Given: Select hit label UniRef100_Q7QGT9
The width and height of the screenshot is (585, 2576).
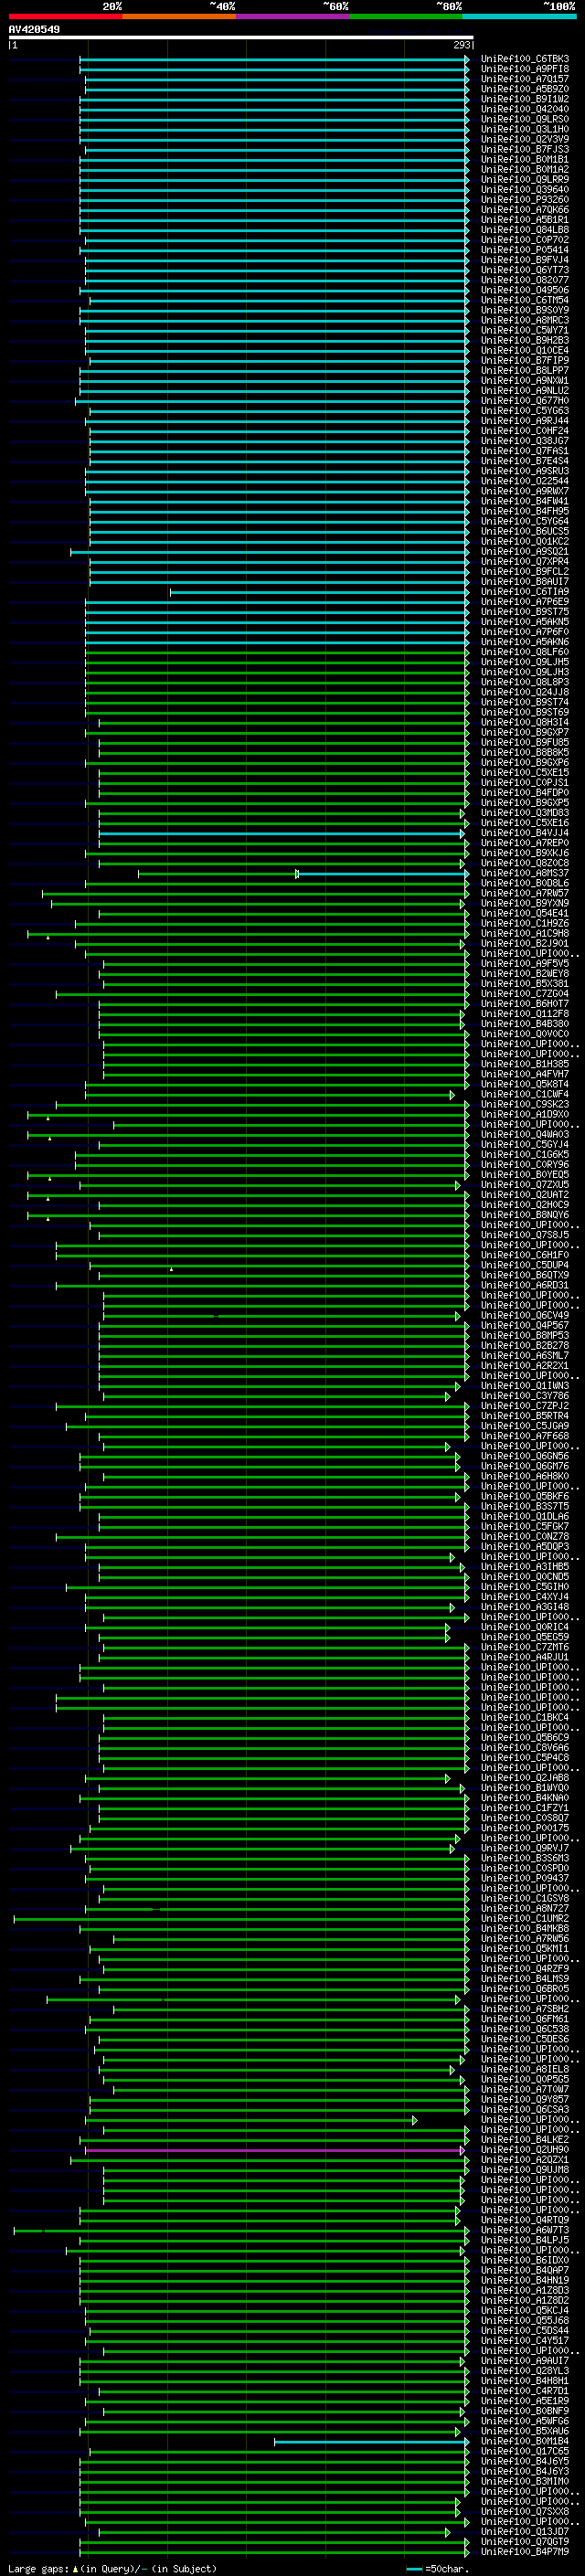Looking at the screenshot, I should (524, 2542).
